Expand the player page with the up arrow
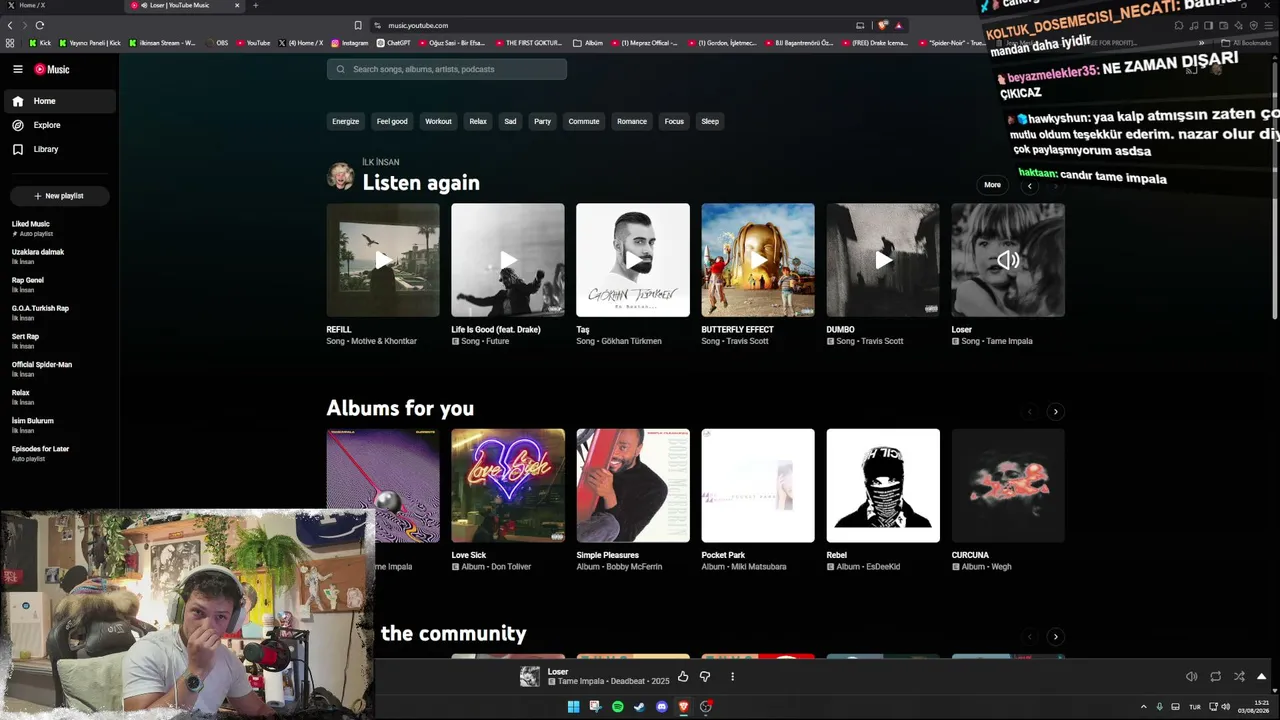This screenshot has width=1280, height=720. (1261, 677)
